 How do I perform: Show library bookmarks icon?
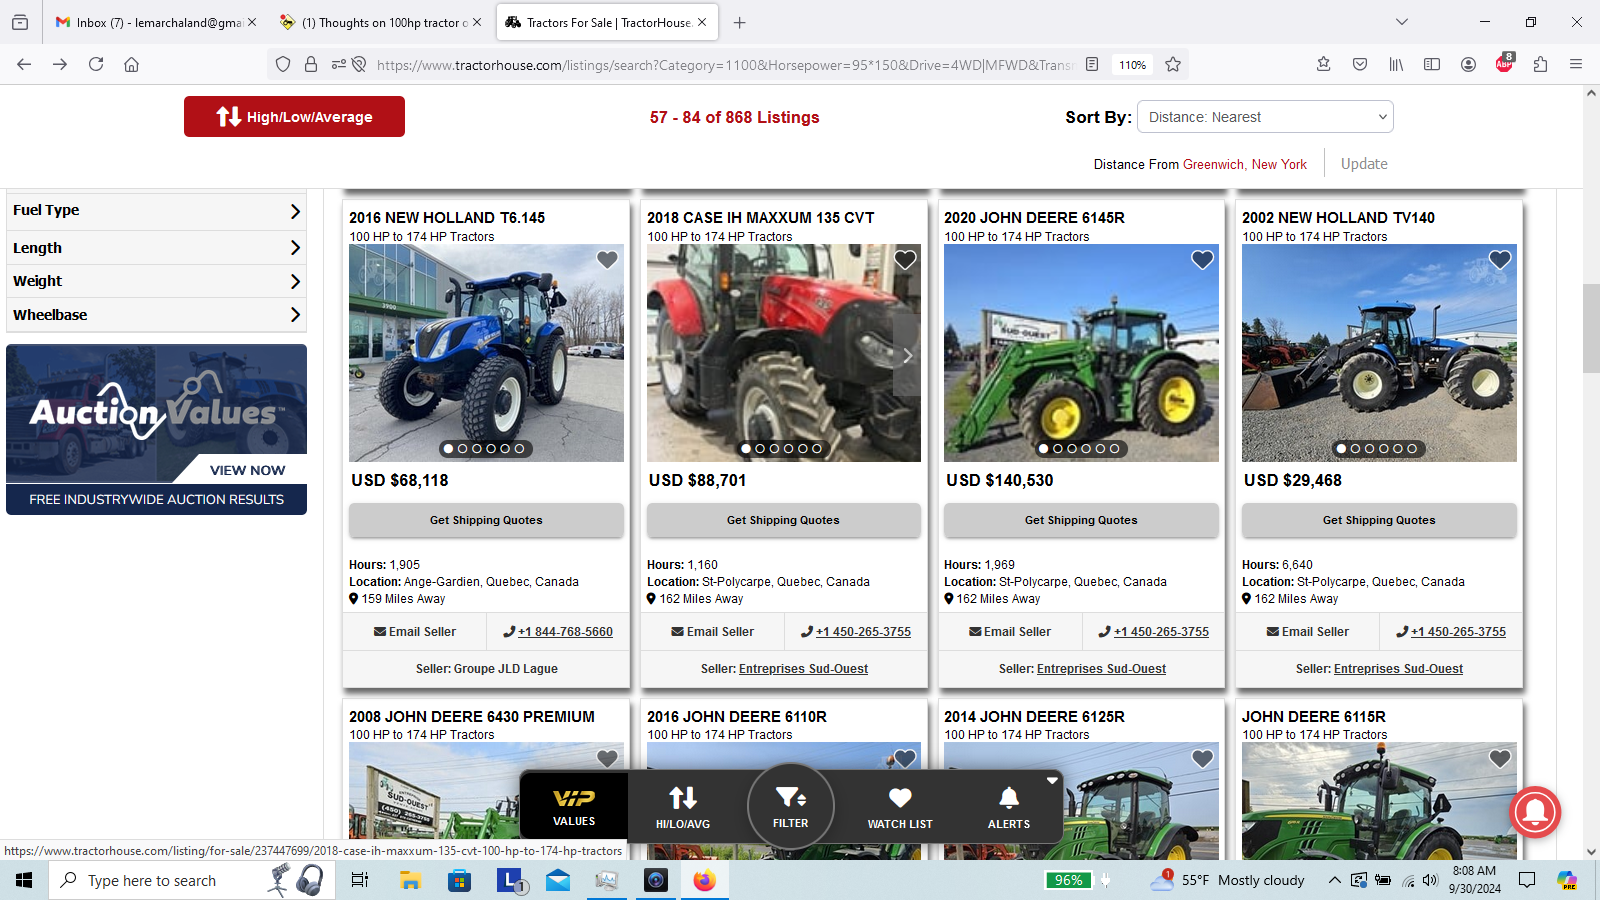(x=1396, y=64)
